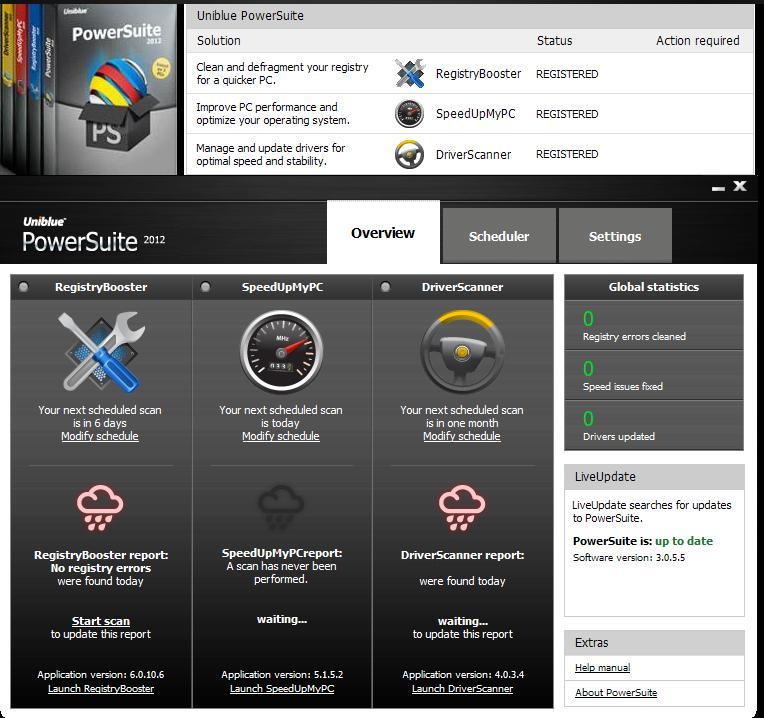Click the 'Solution' column header
Screen dimensions: 764x718
219,40
